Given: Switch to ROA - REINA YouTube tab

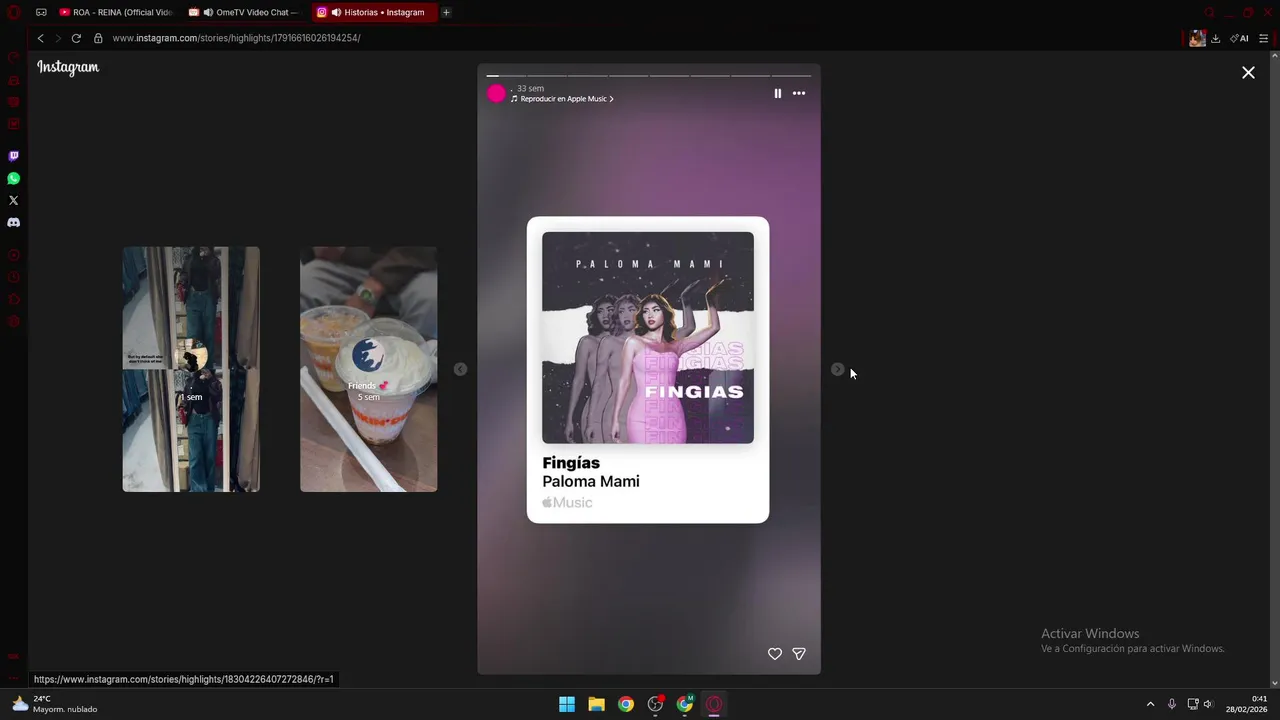Looking at the screenshot, I should click(x=115, y=12).
